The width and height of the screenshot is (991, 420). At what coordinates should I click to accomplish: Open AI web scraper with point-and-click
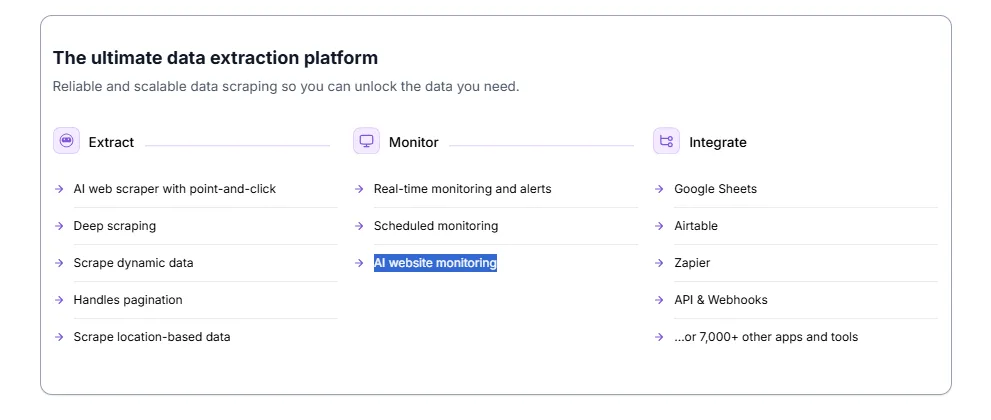coord(175,189)
